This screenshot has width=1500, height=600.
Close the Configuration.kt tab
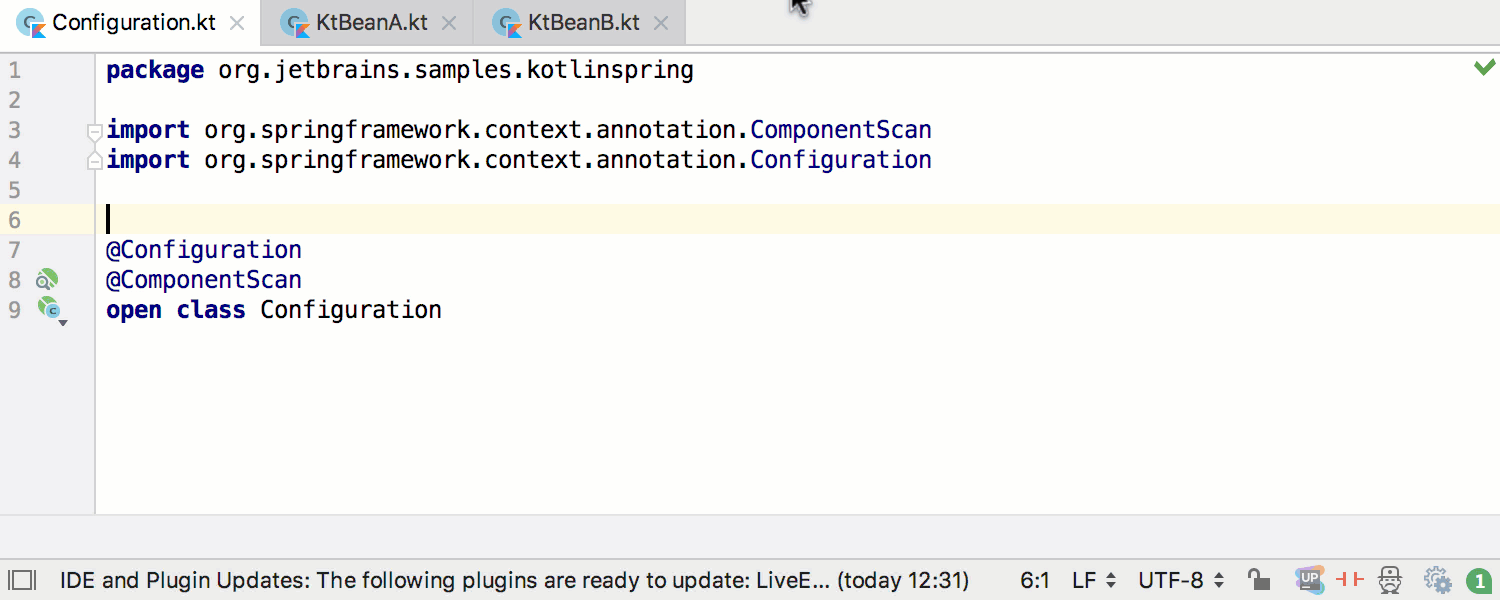click(237, 23)
